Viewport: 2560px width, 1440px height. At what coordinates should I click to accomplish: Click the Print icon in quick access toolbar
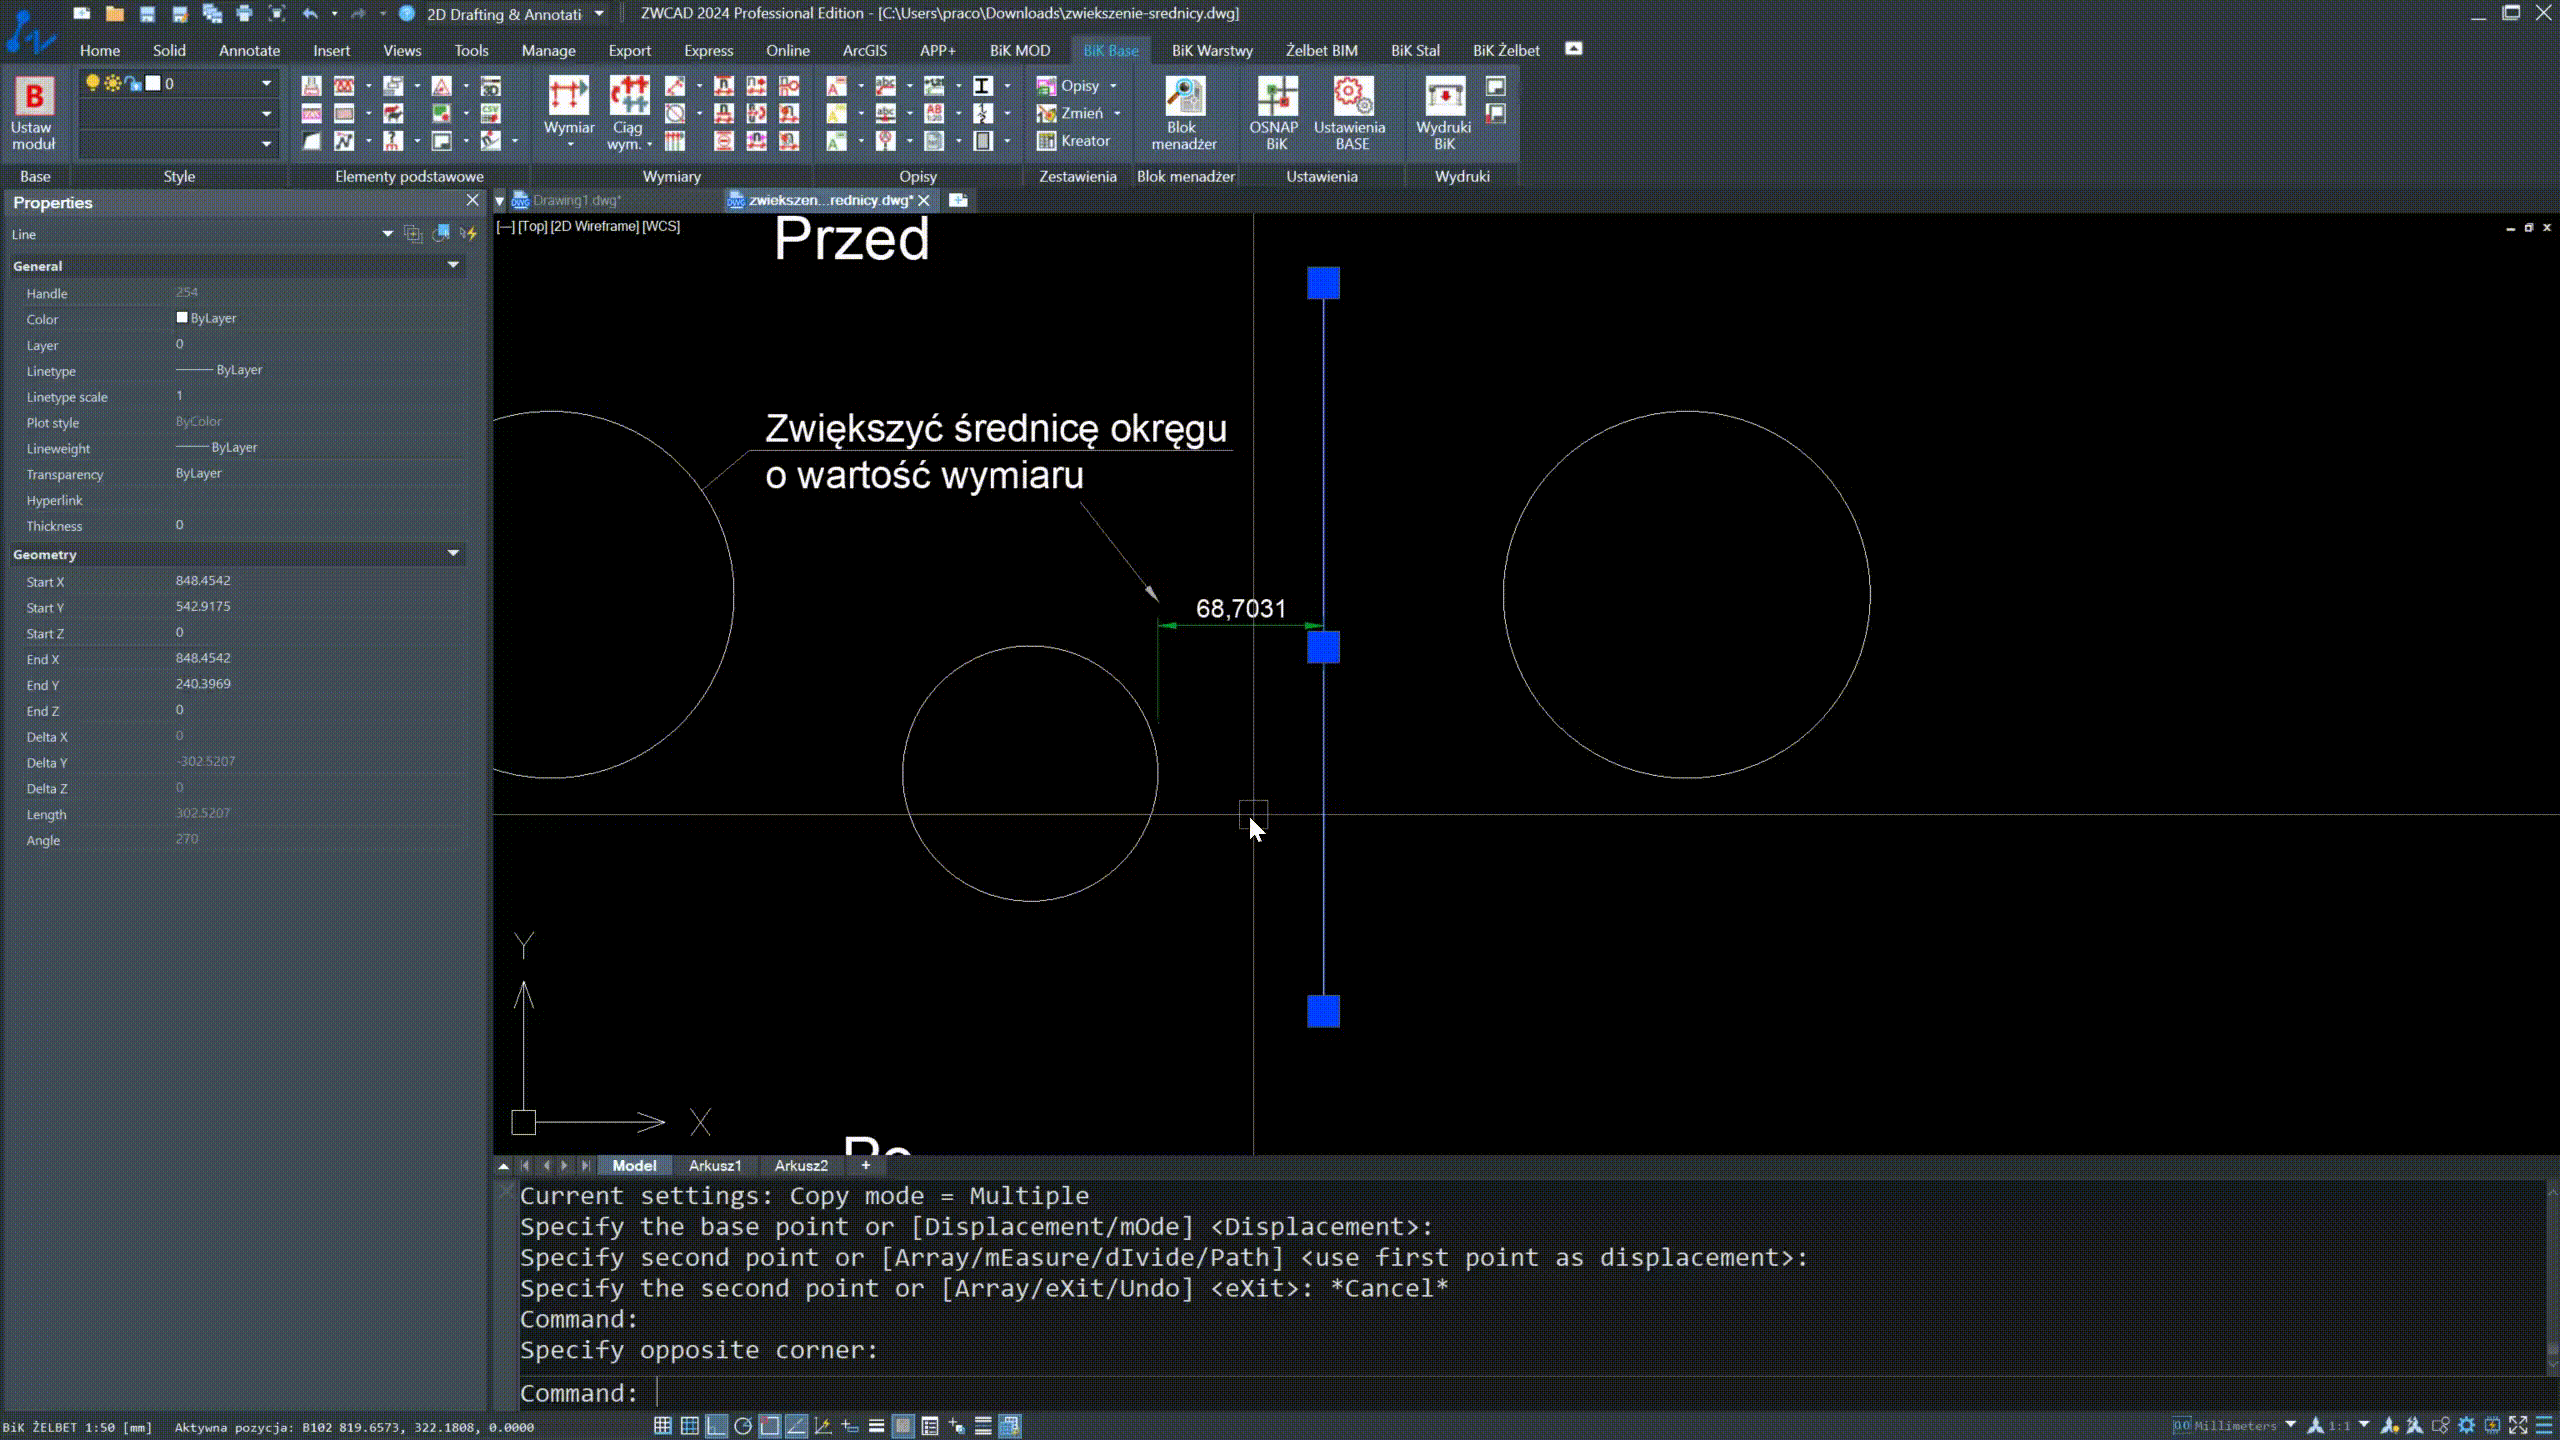(244, 13)
